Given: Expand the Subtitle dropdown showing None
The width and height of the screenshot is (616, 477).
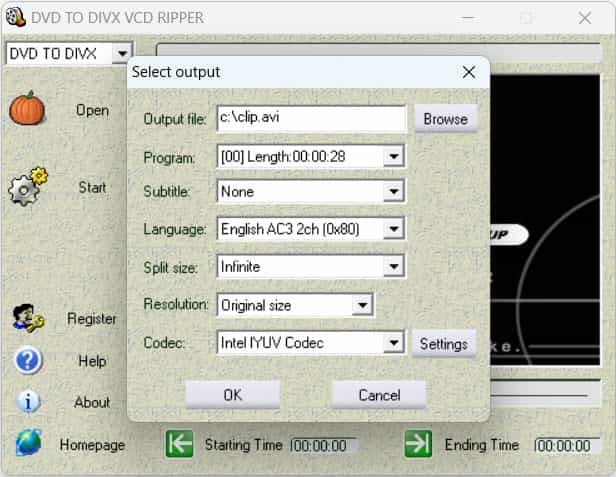Looking at the screenshot, I should click(x=394, y=192).
